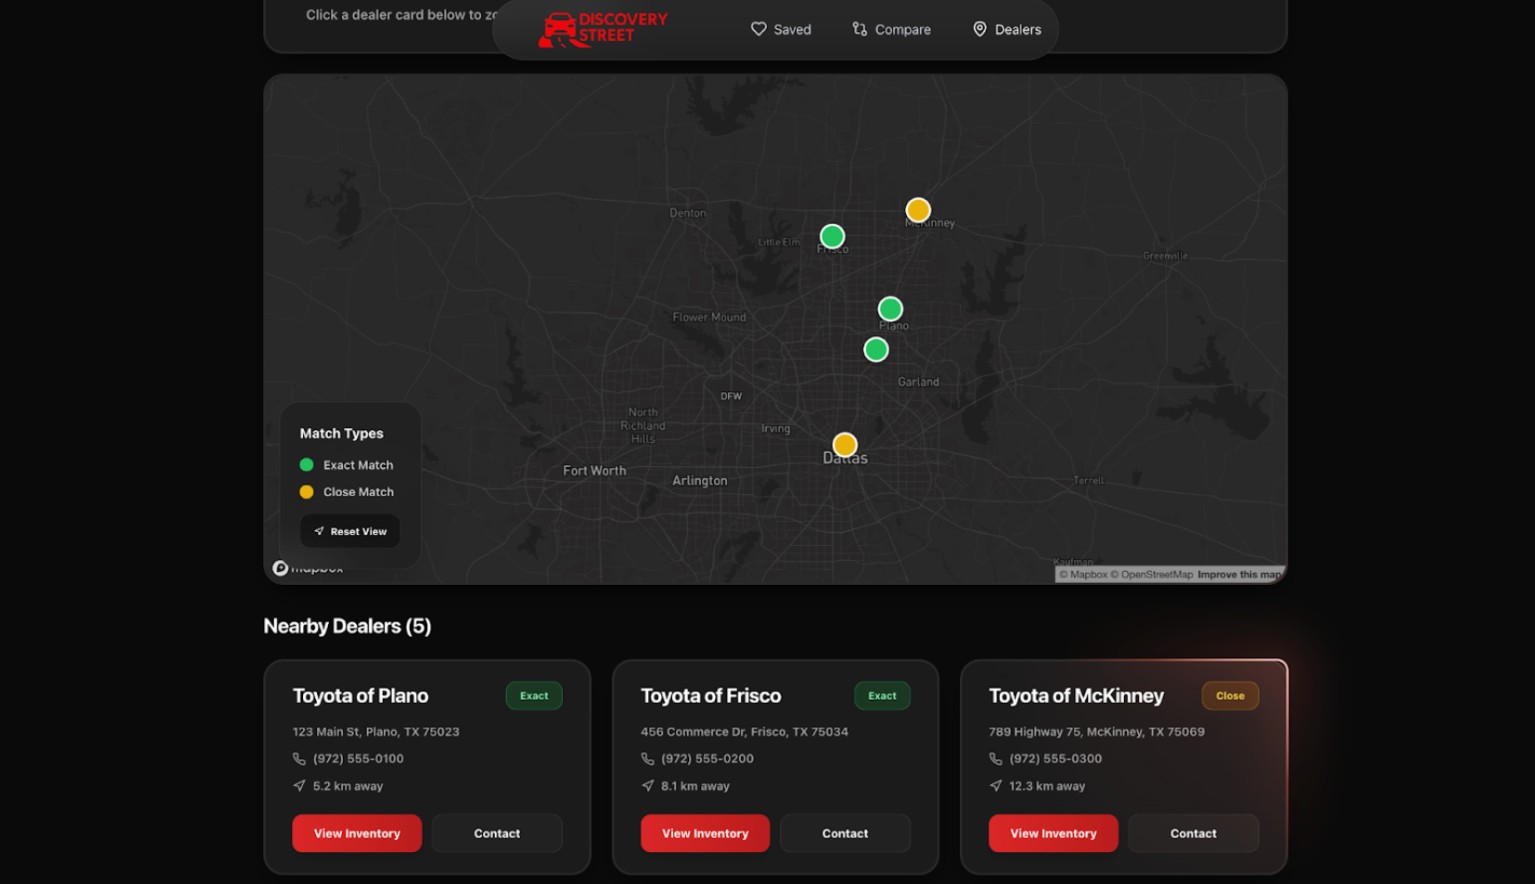Screen dimensions: 1535x884
Task: Contact Toyota of Frisco
Action: click(x=845, y=833)
